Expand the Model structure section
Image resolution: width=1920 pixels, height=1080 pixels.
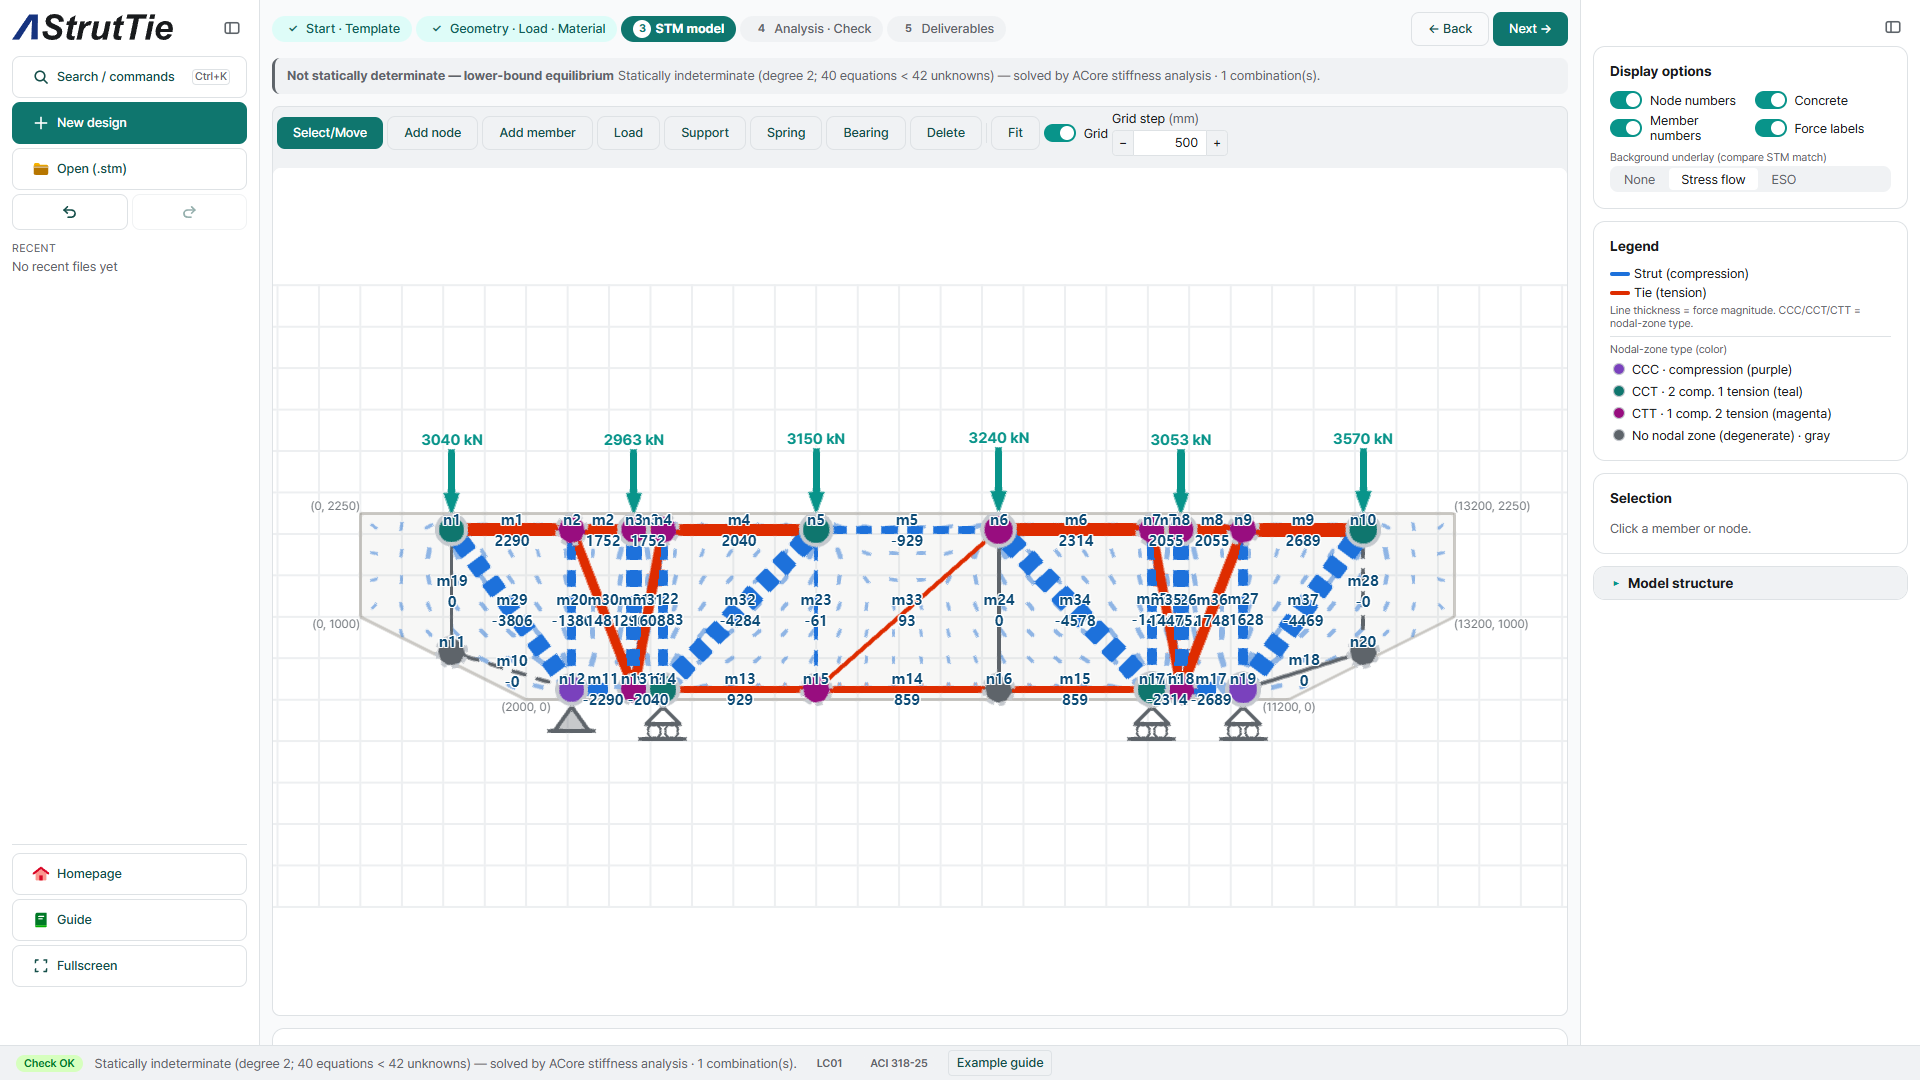1750,583
